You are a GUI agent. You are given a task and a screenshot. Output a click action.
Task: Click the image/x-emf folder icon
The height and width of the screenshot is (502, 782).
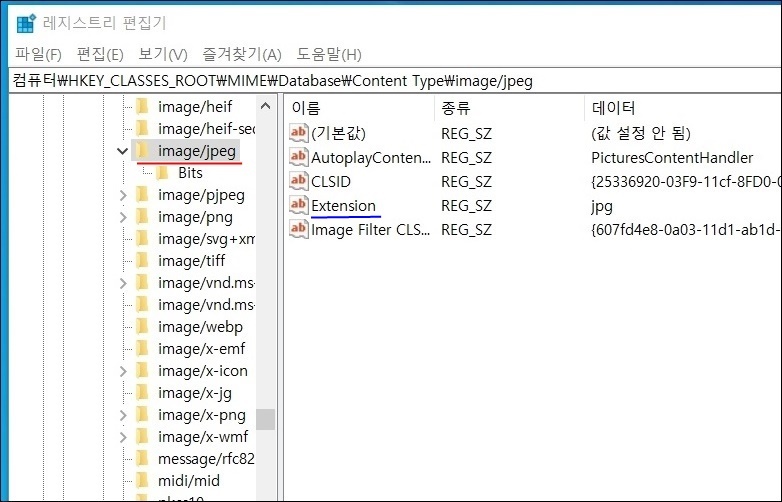click(x=143, y=349)
